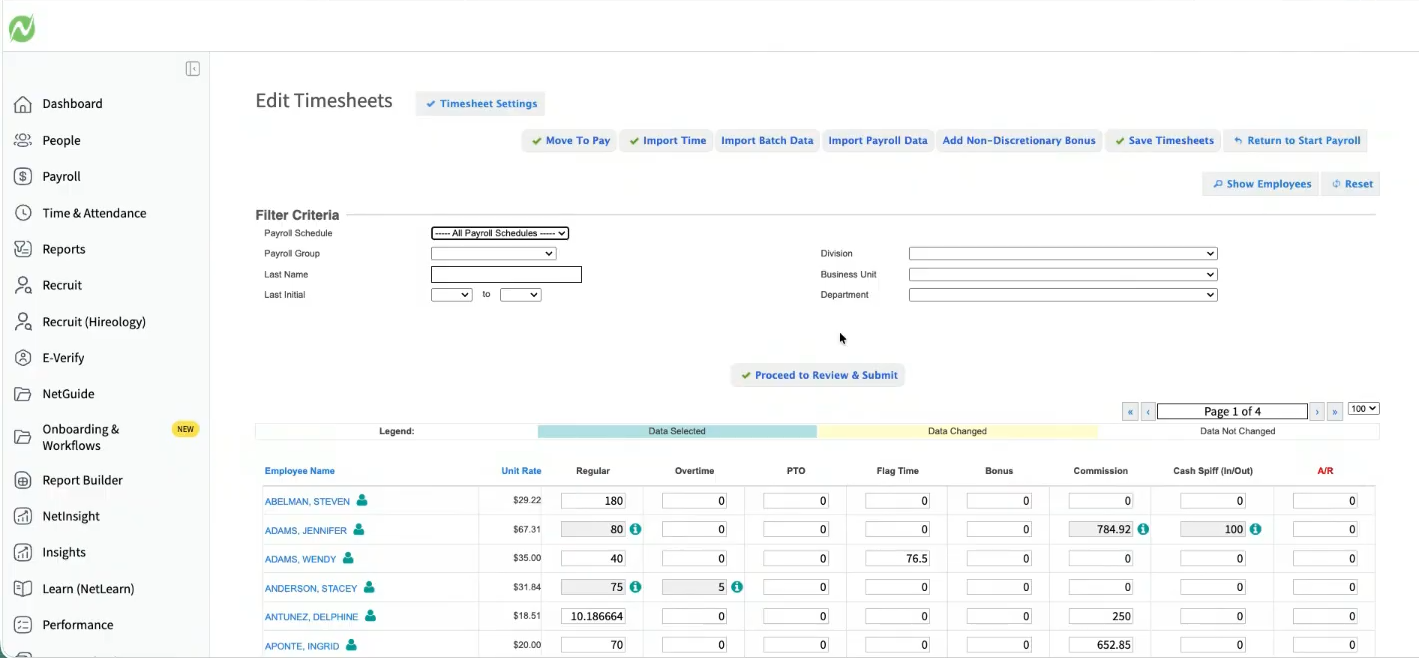Open Recruit (Hireology)

click(x=94, y=321)
